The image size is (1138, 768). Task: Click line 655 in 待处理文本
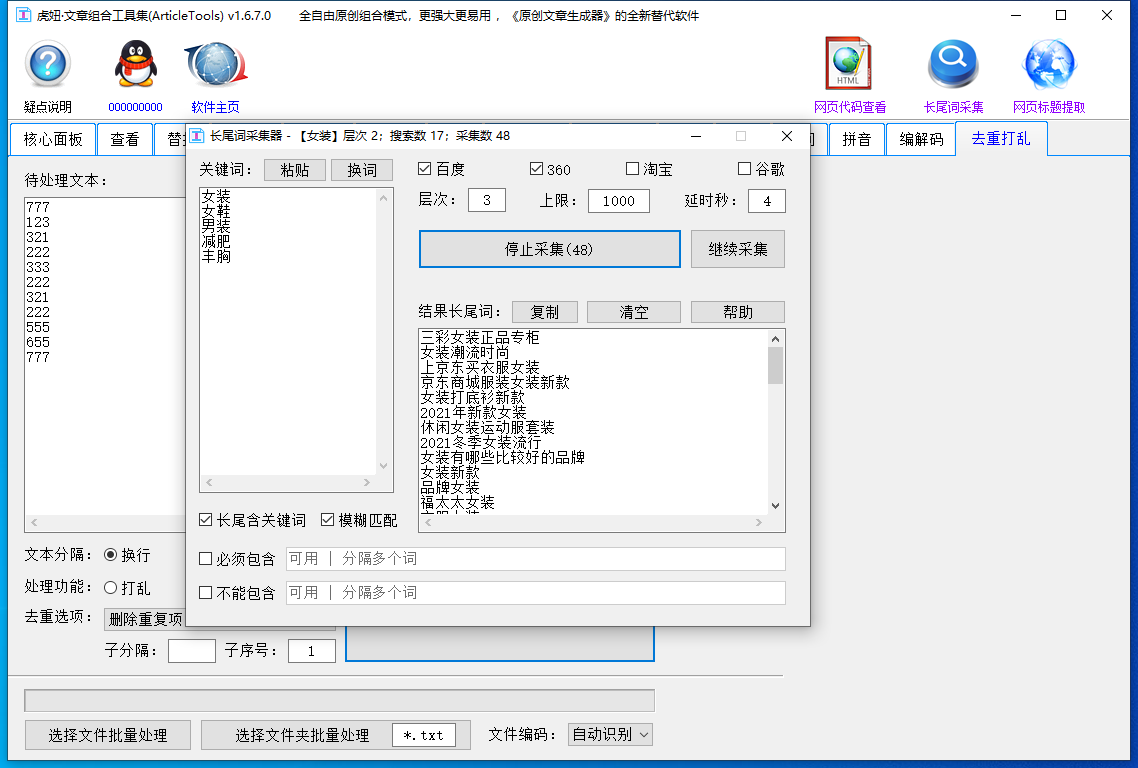[38, 342]
